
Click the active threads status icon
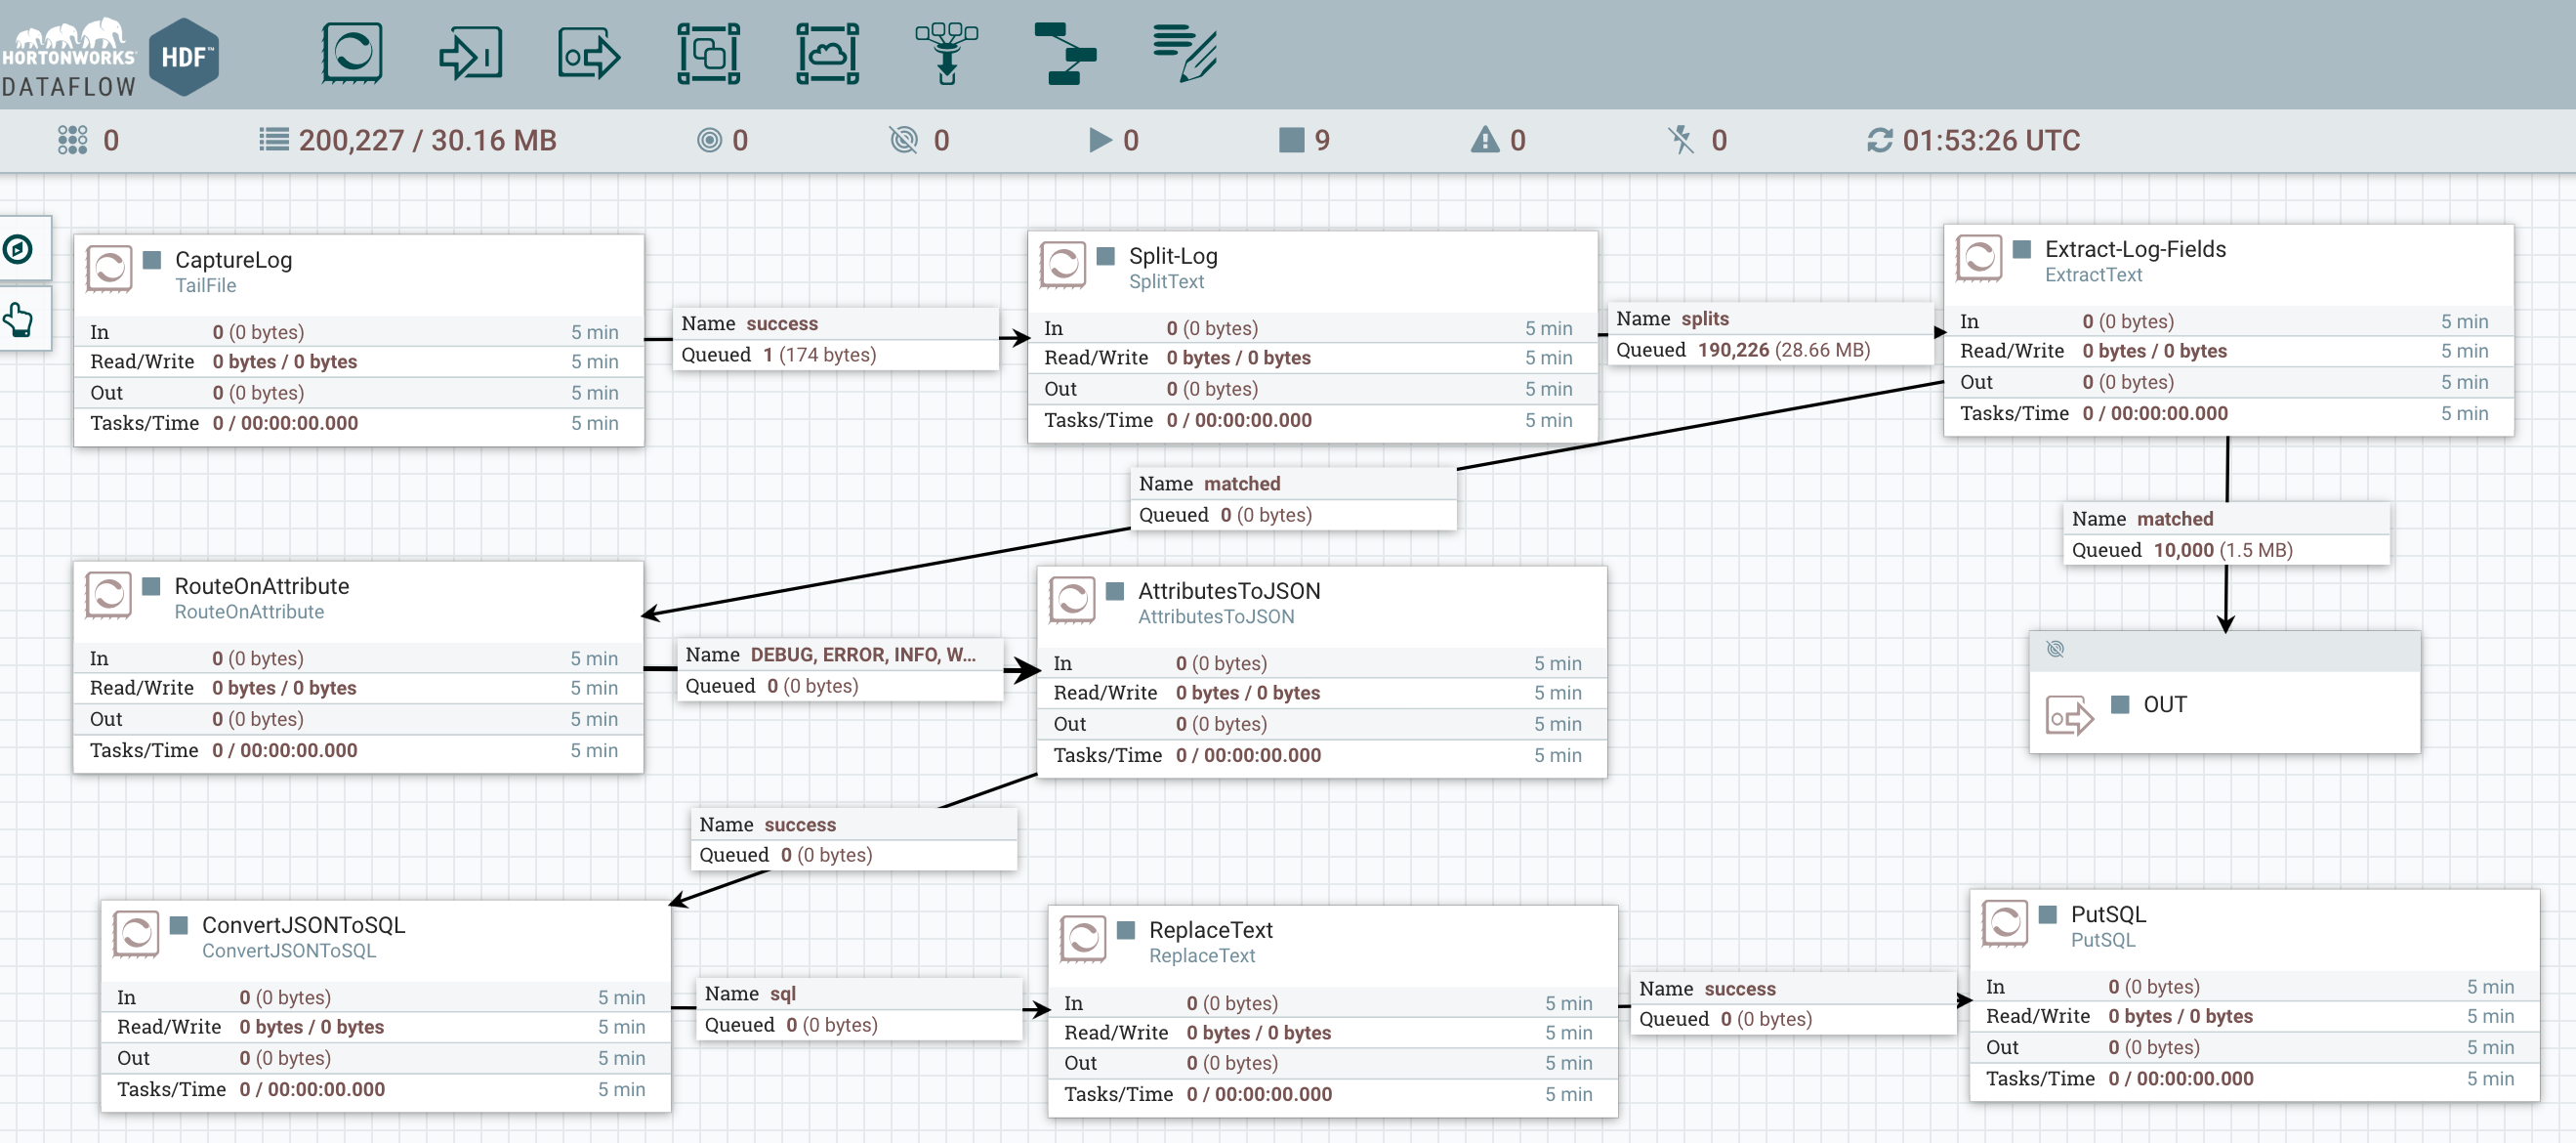(72, 140)
